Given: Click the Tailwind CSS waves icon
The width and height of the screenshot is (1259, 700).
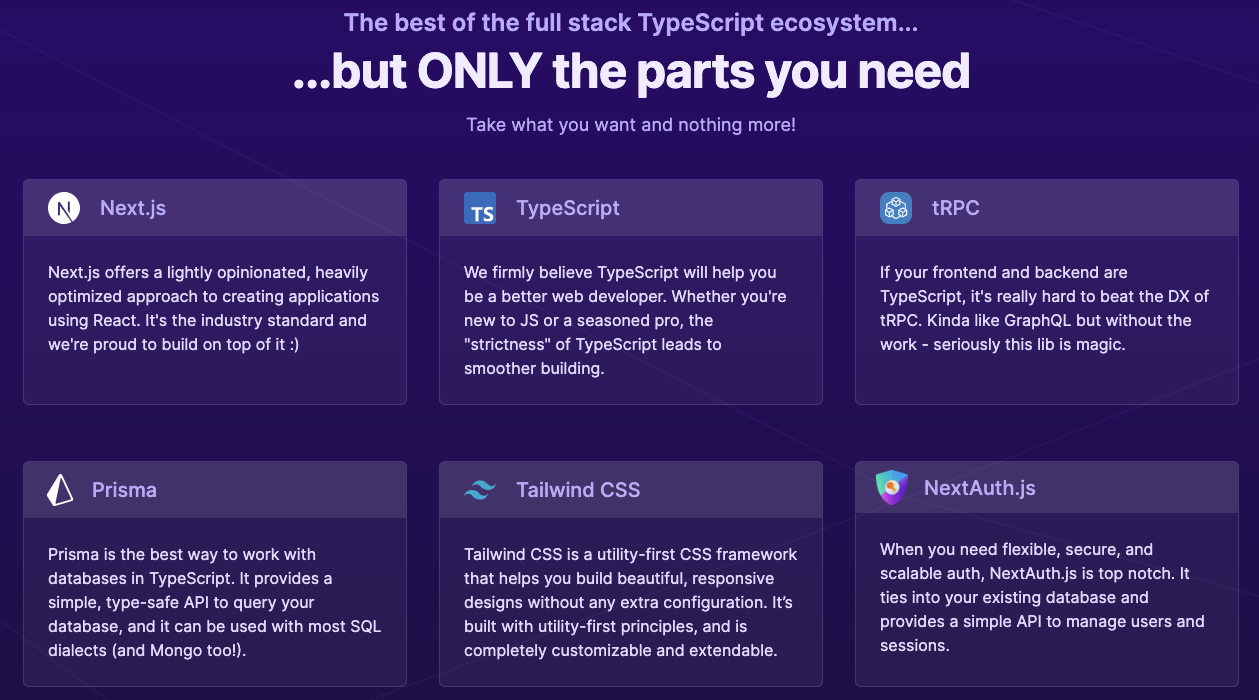Looking at the screenshot, I should click(479, 490).
